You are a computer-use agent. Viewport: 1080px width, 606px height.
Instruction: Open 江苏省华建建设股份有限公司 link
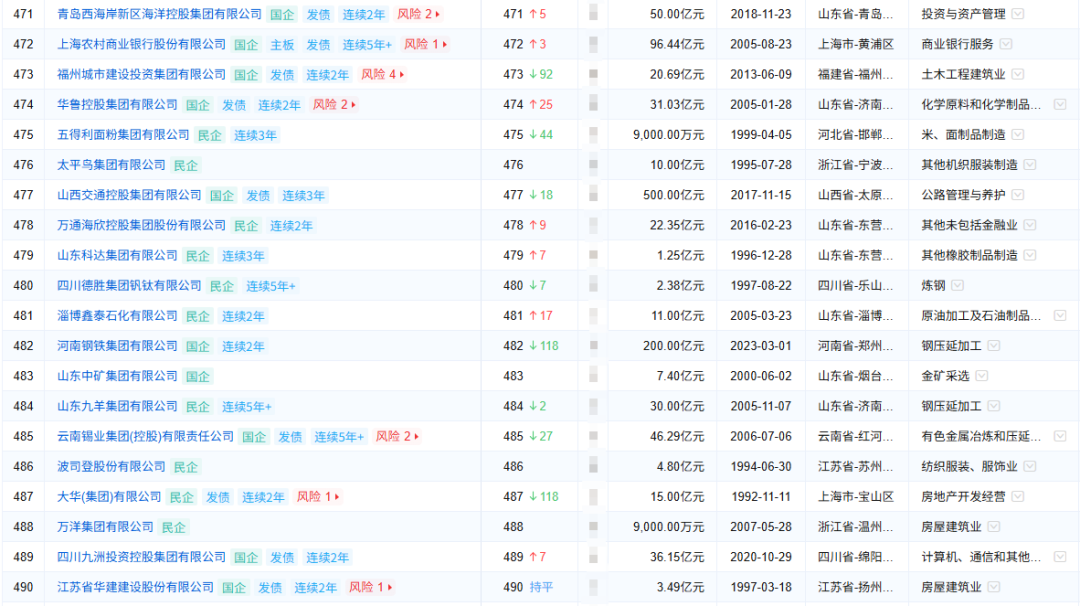[135, 587]
